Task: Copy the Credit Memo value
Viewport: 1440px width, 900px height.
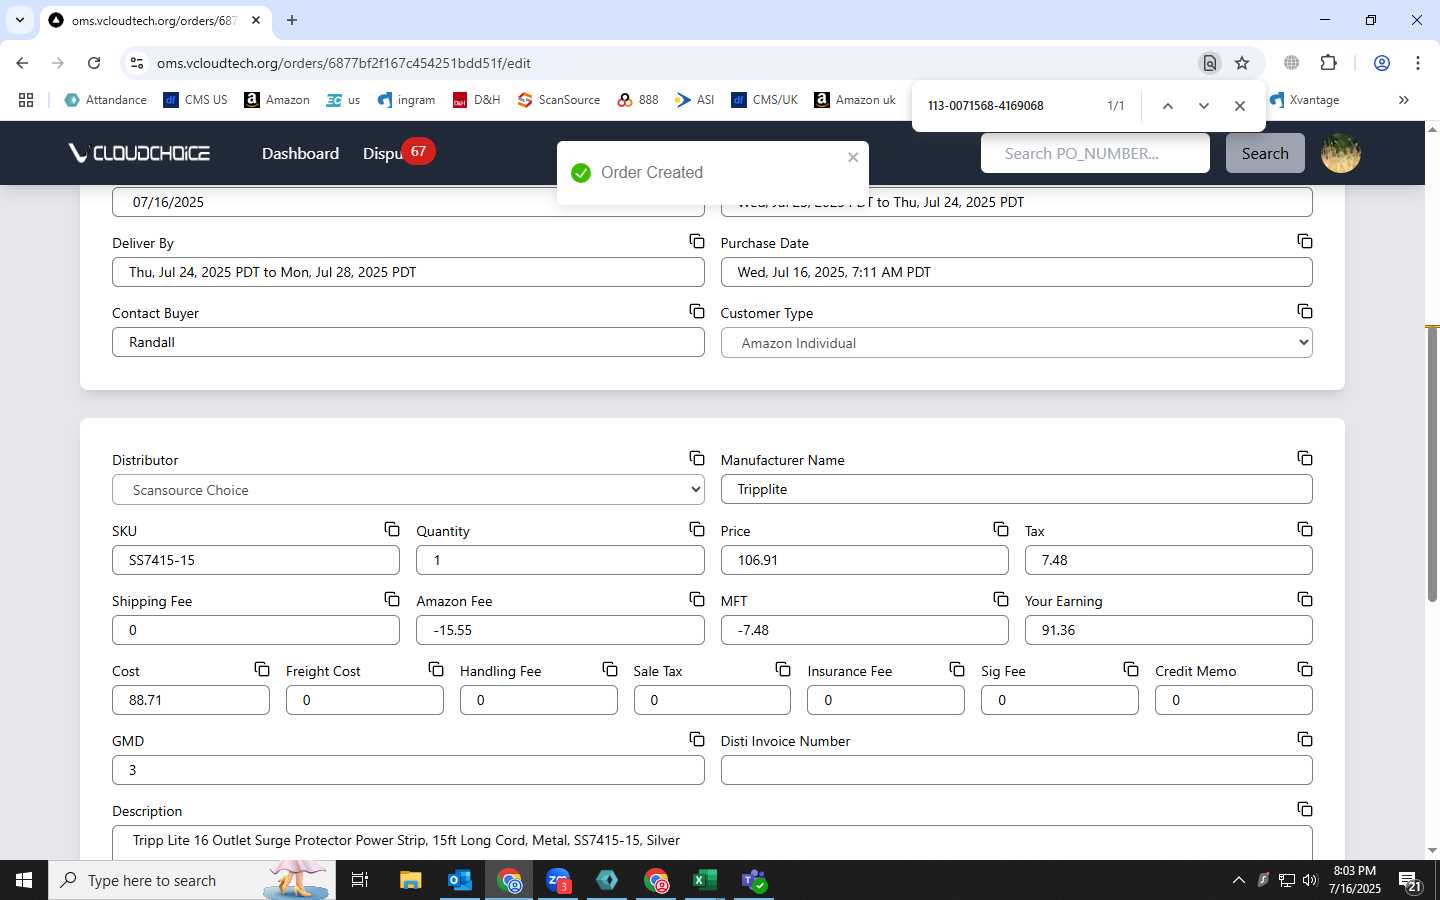Action: [x=1305, y=669]
